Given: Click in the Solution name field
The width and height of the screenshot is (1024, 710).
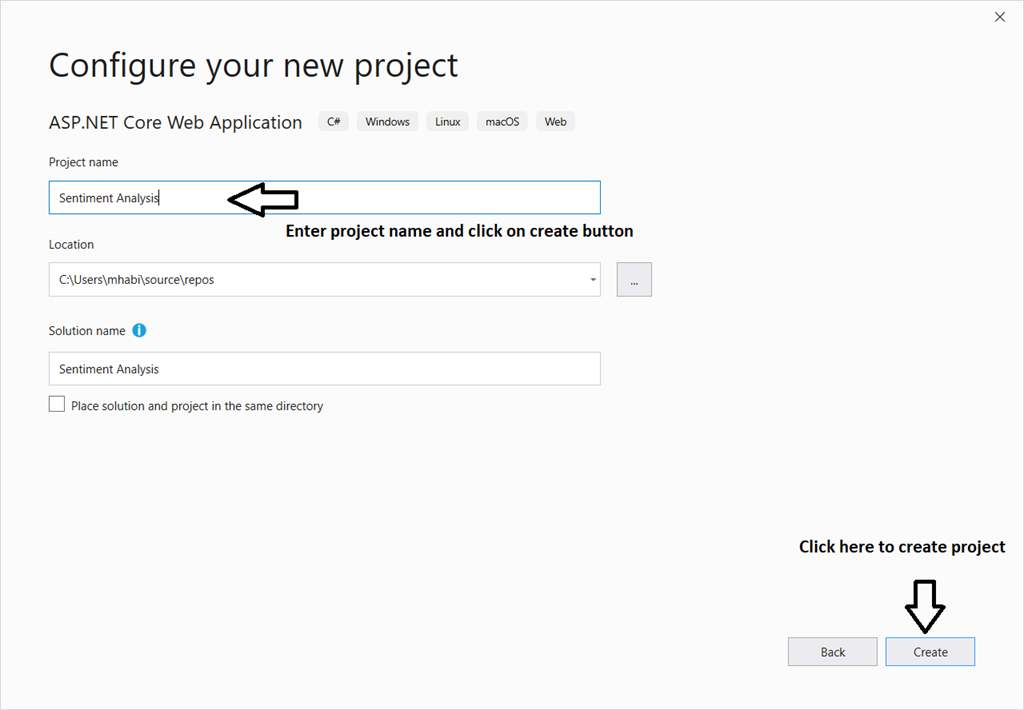Looking at the screenshot, I should pyautogui.click(x=324, y=369).
